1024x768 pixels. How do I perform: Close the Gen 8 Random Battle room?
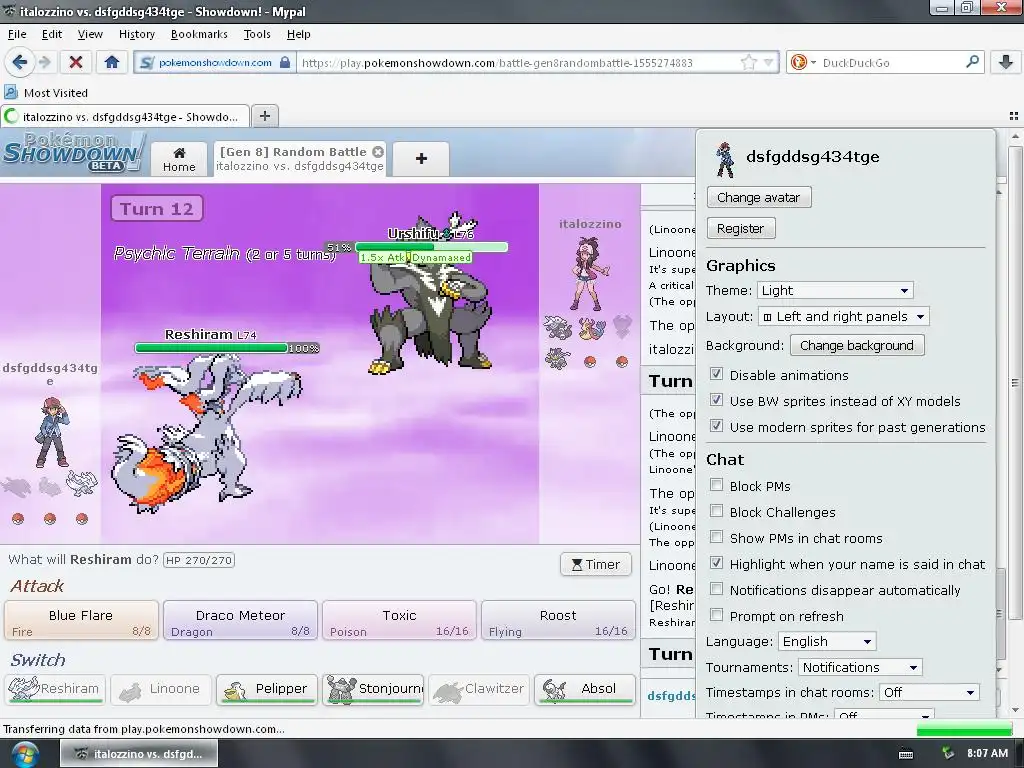(x=377, y=152)
